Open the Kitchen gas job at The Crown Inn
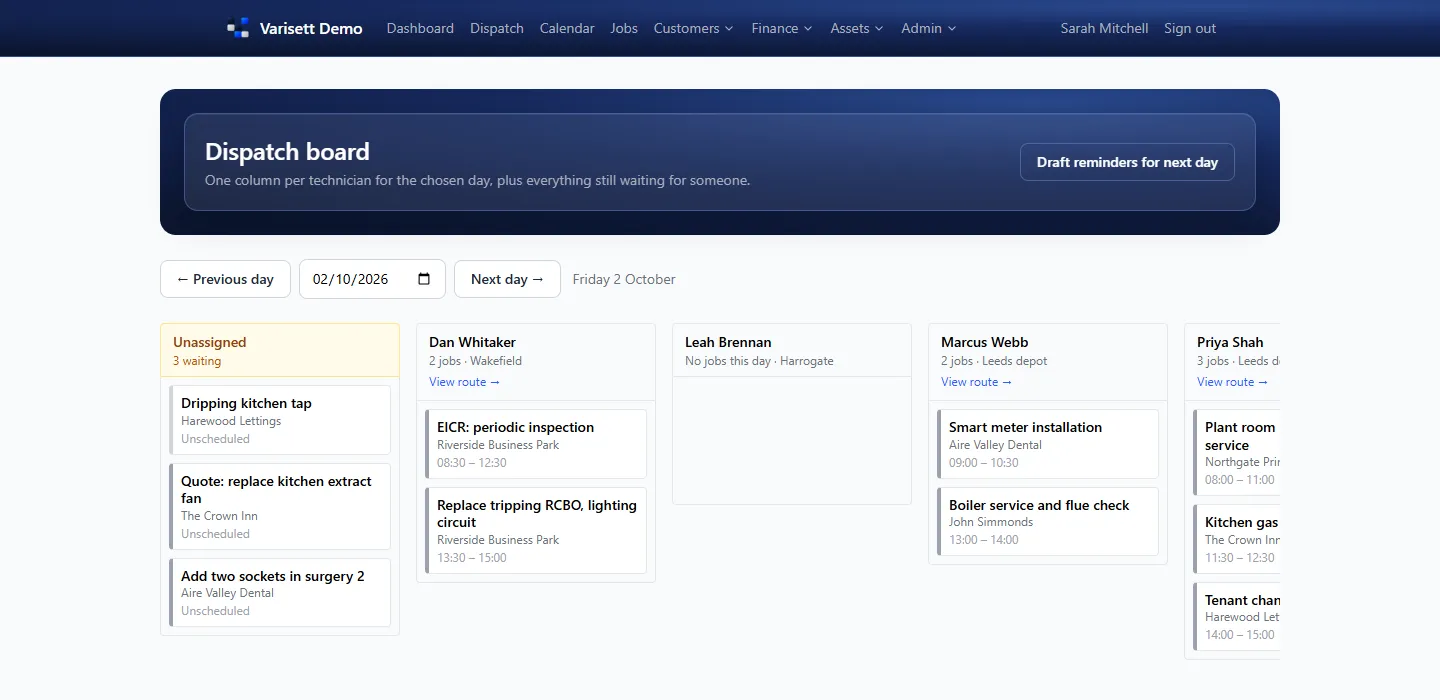The image size is (1440, 700). pyautogui.click(x=1237, y=539)
